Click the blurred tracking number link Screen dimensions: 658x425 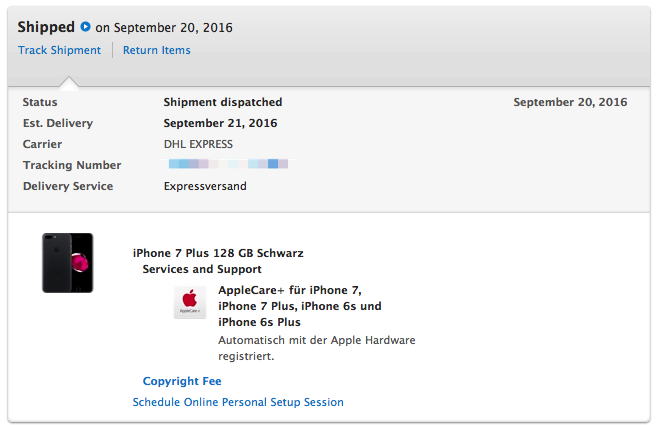(x=228, y=164)
